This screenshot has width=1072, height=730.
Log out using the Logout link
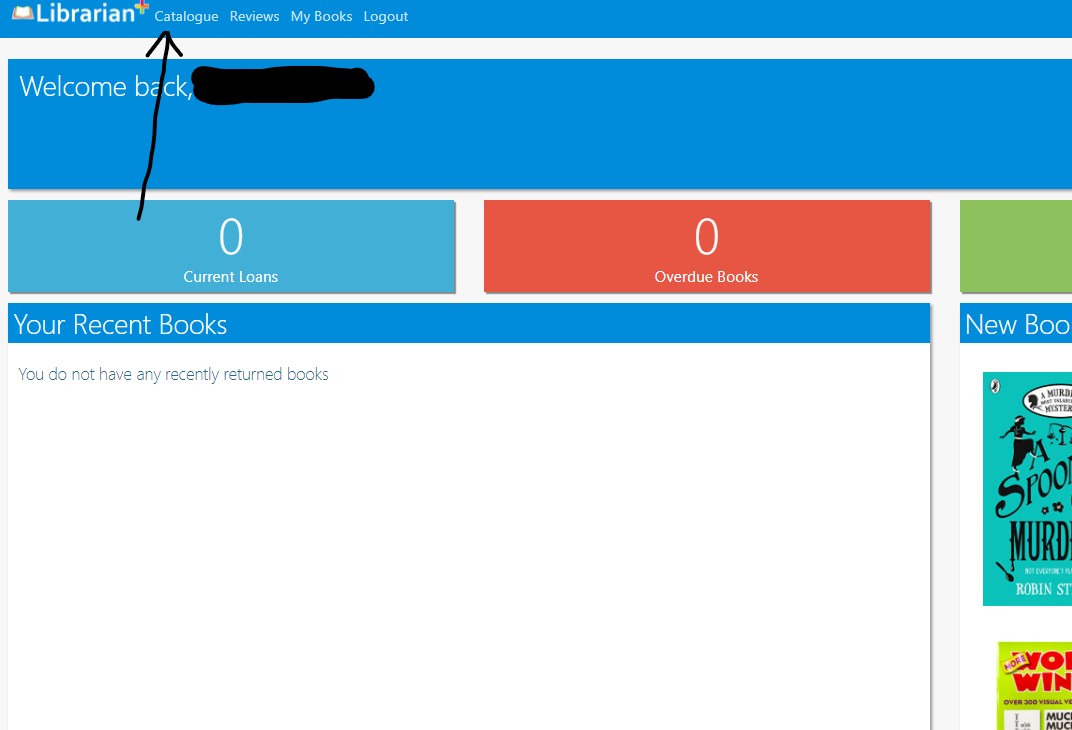[x=386, y=16]
